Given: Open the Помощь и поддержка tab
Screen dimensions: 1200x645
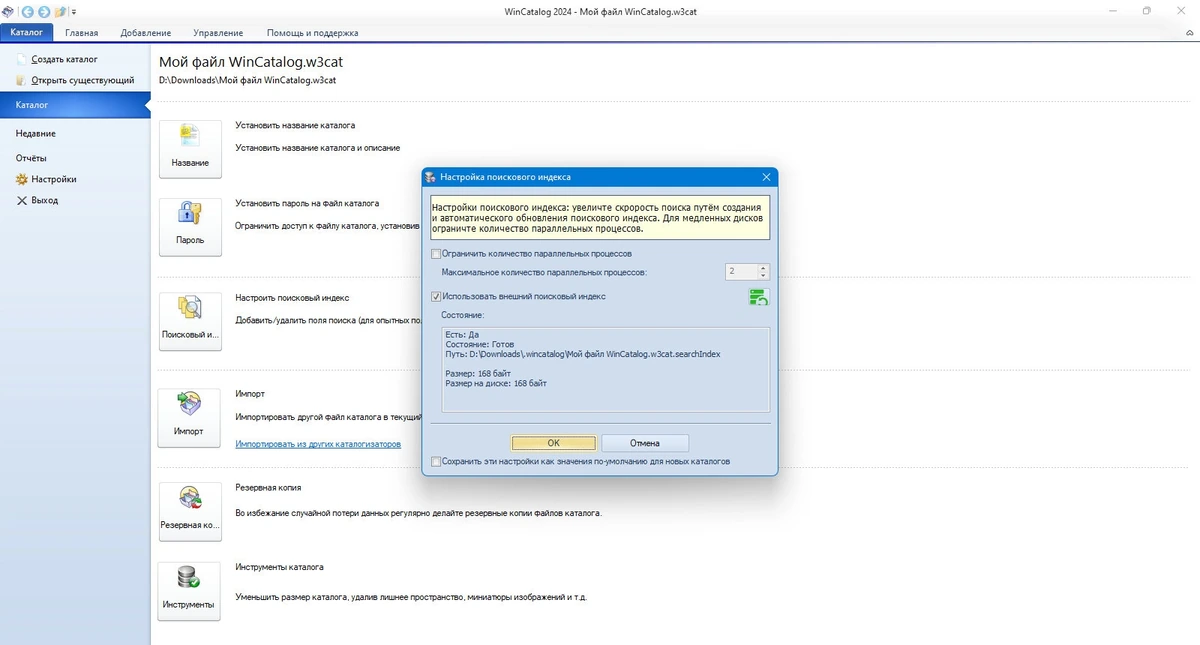Looking at the screenshot, I should (313, 32).
